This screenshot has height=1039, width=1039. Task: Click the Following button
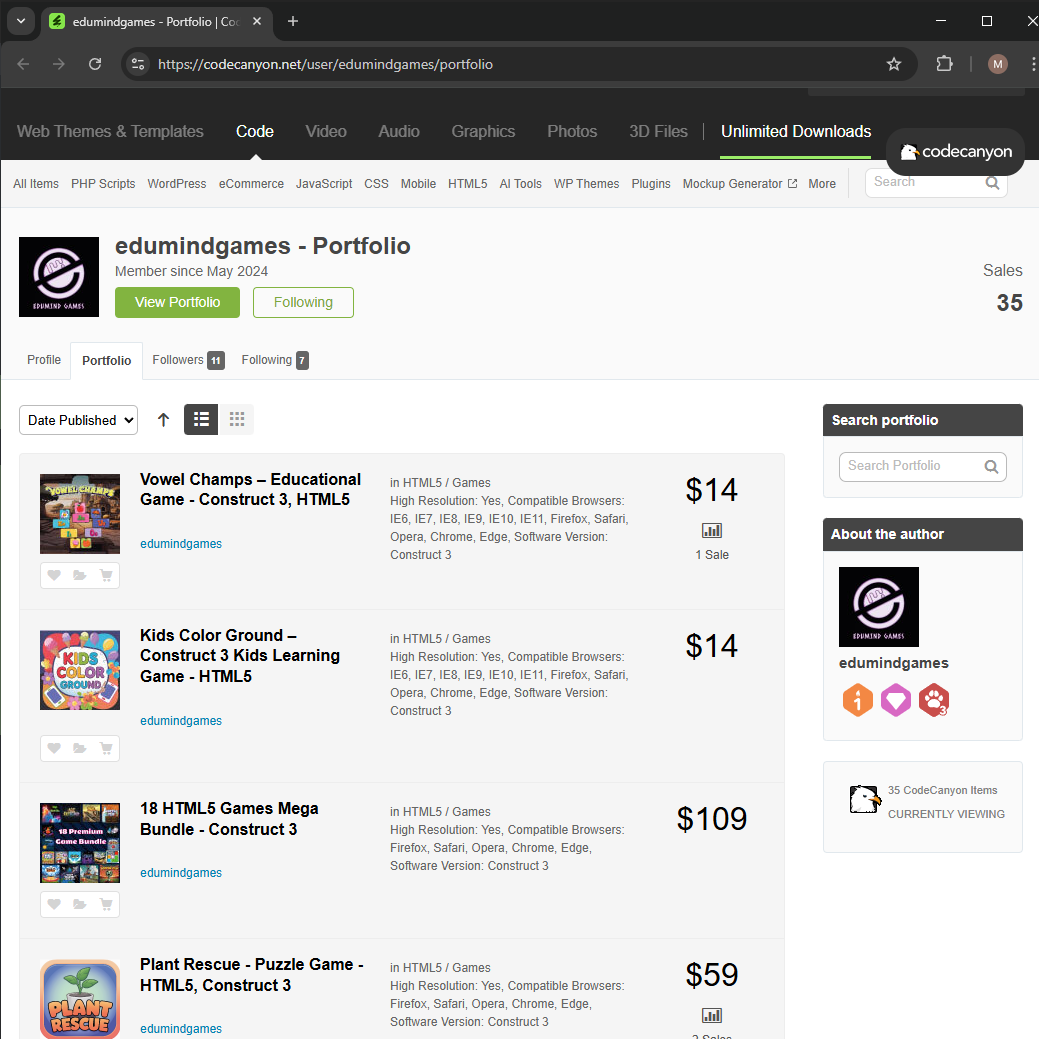tap(303, 302)
